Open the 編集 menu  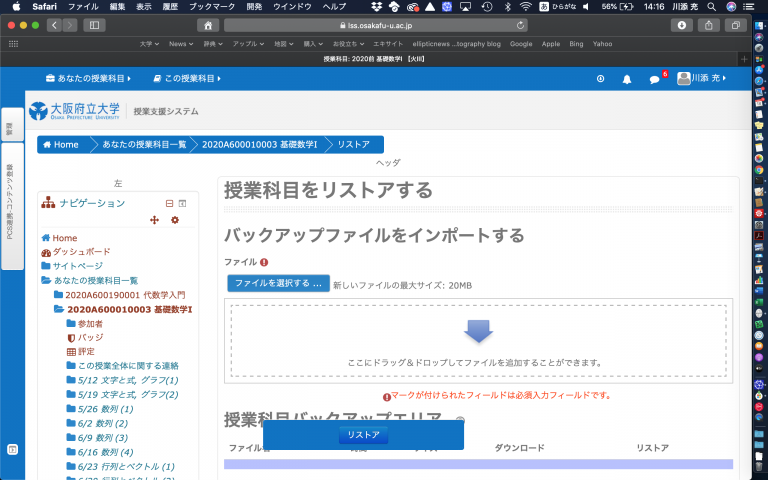pos(118,7)
